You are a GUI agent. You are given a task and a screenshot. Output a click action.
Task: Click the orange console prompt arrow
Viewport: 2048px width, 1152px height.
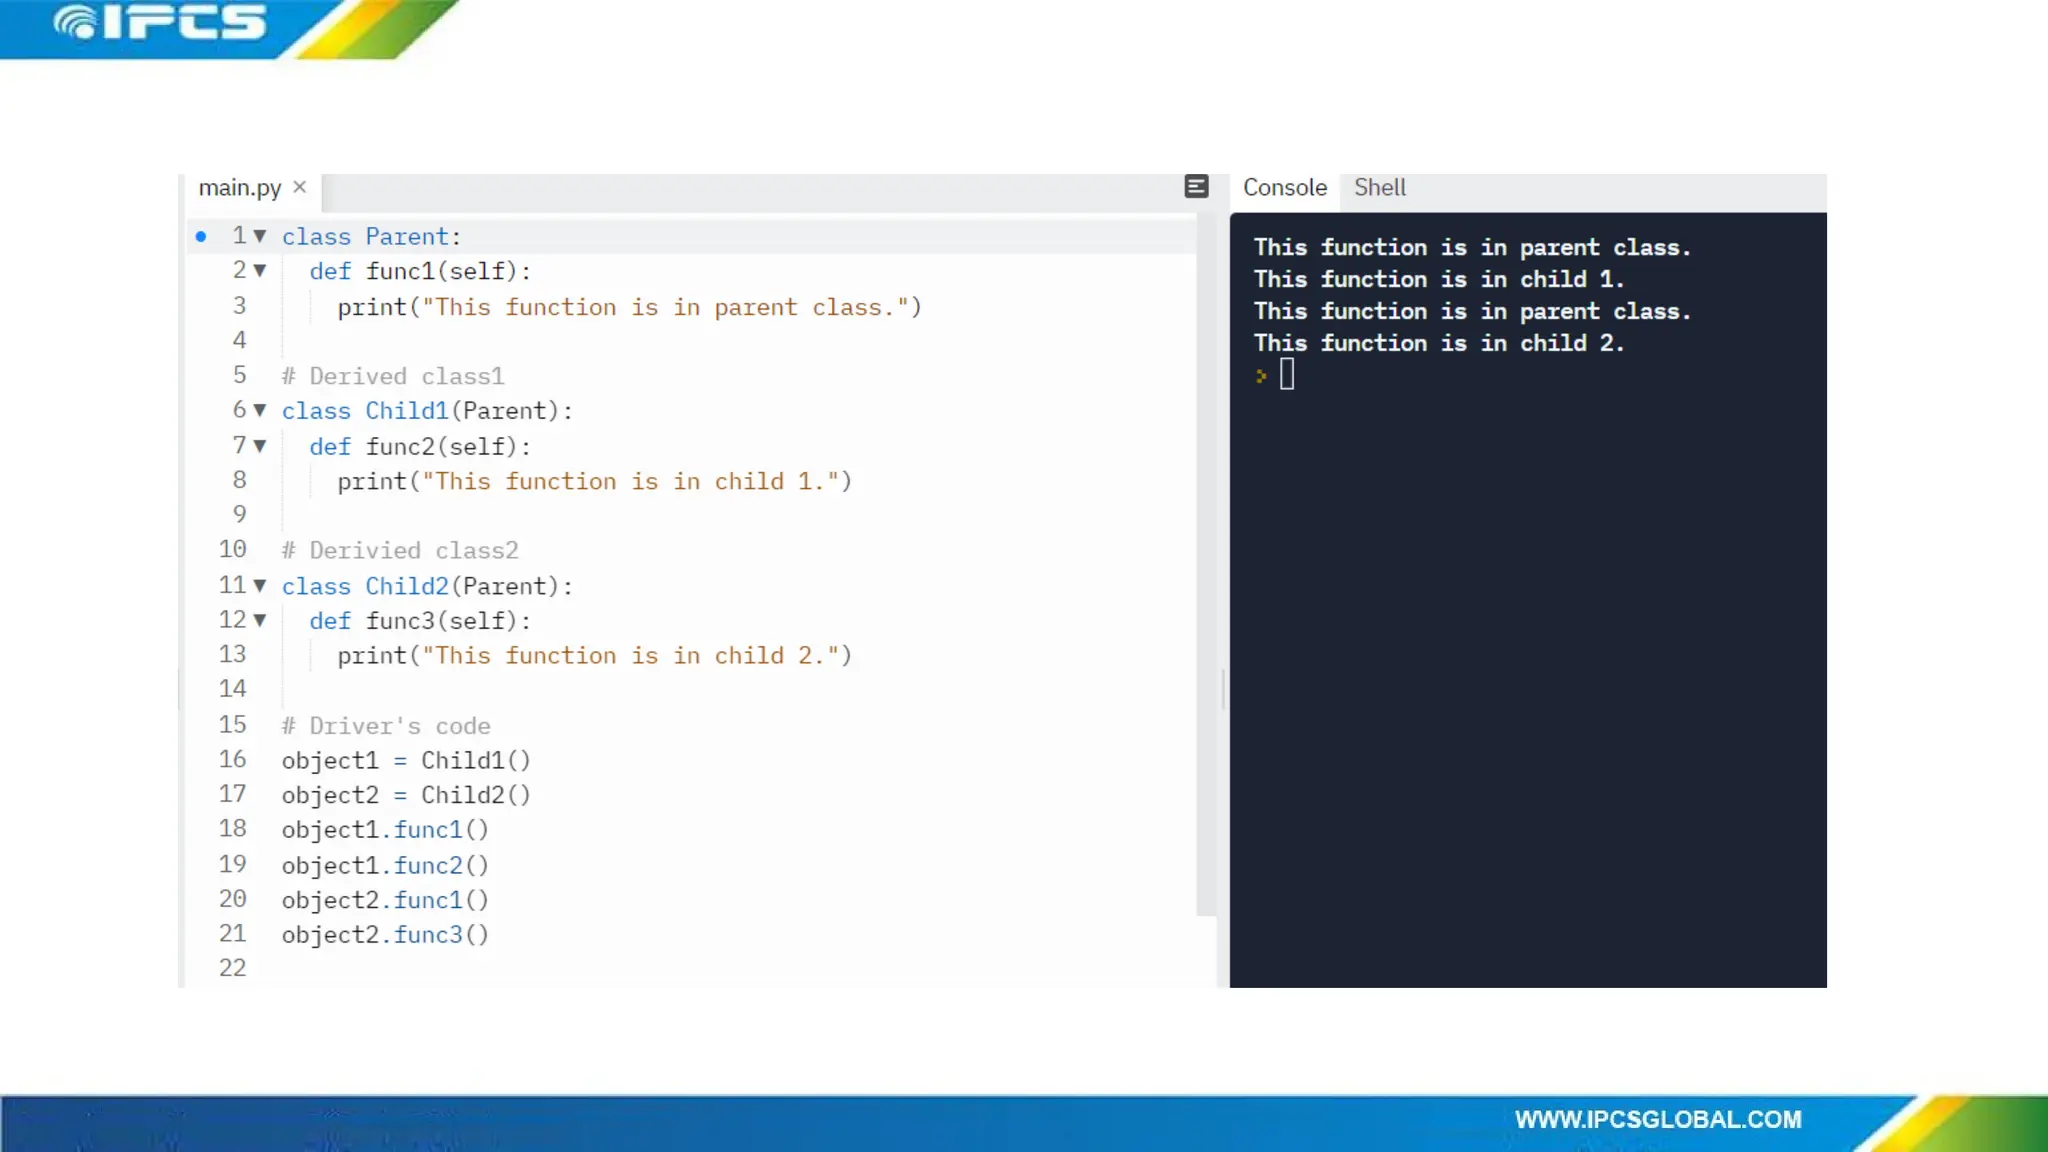coord(1261,376)
